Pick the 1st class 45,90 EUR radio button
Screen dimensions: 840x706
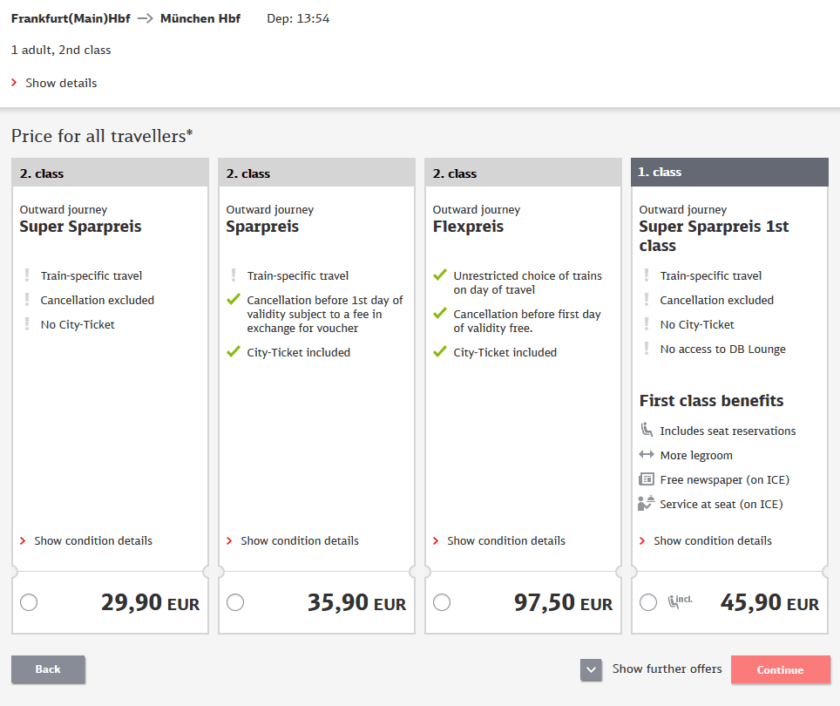pyautogui.click(x=648, y=602)
